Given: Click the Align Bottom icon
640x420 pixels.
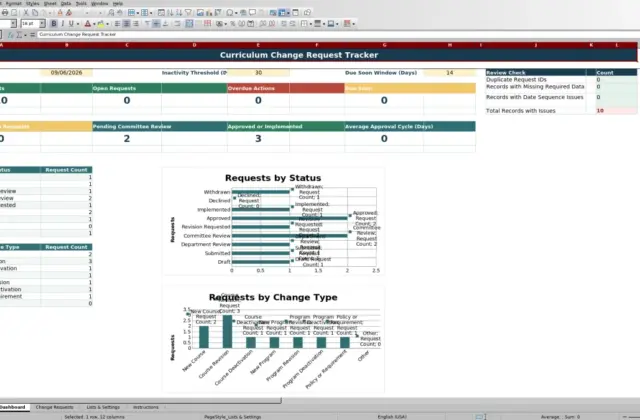Looking at the screenshot, I should [165, 24].
